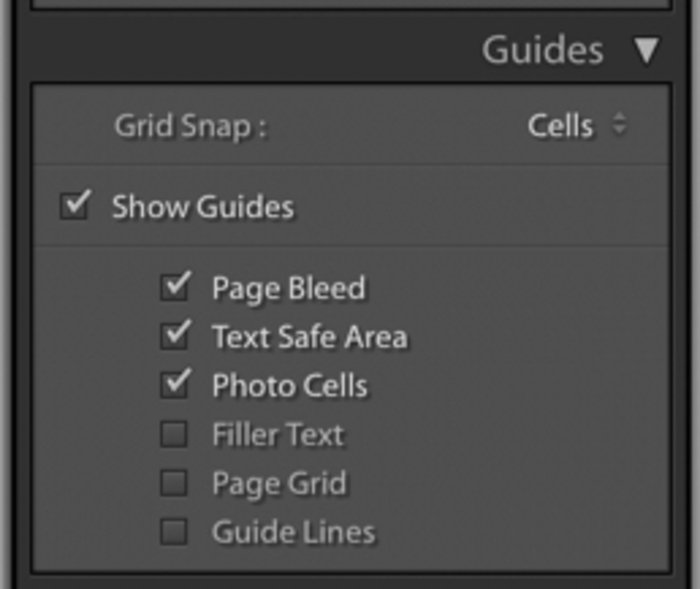Viewport: 700px width, 589px height.
Task: Disable the Page Bleed checkbox
Action: [x=175, y=287]
